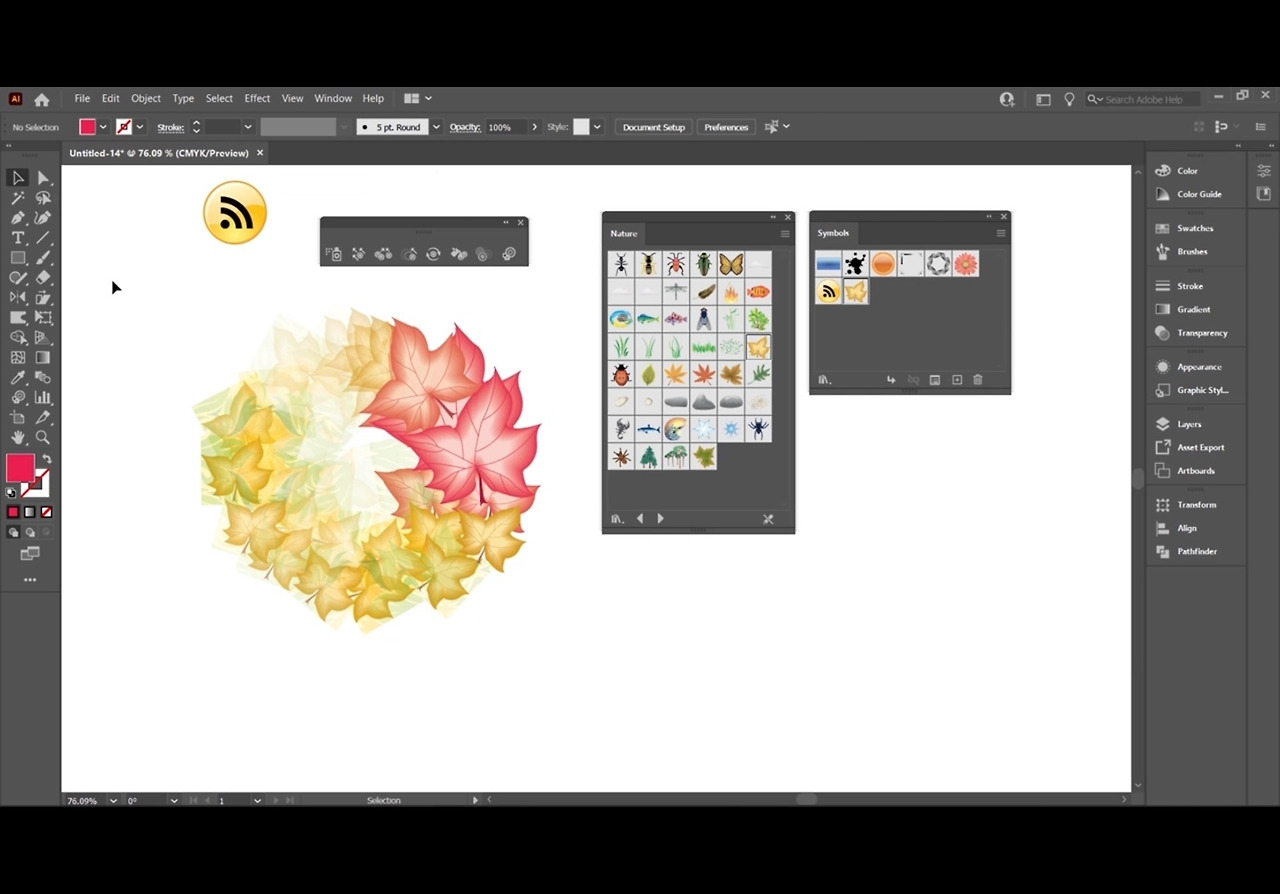Open the File menu
1280x894 pixels.
(82, 98)
